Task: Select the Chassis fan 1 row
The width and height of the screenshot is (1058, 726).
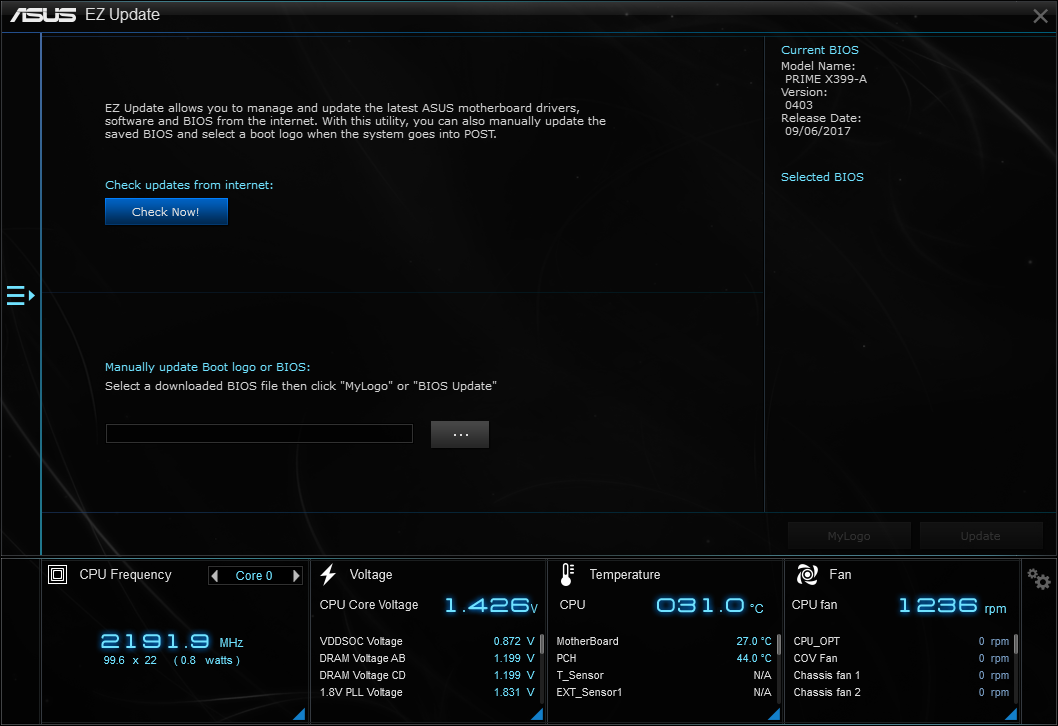Action: coord(901,675)
